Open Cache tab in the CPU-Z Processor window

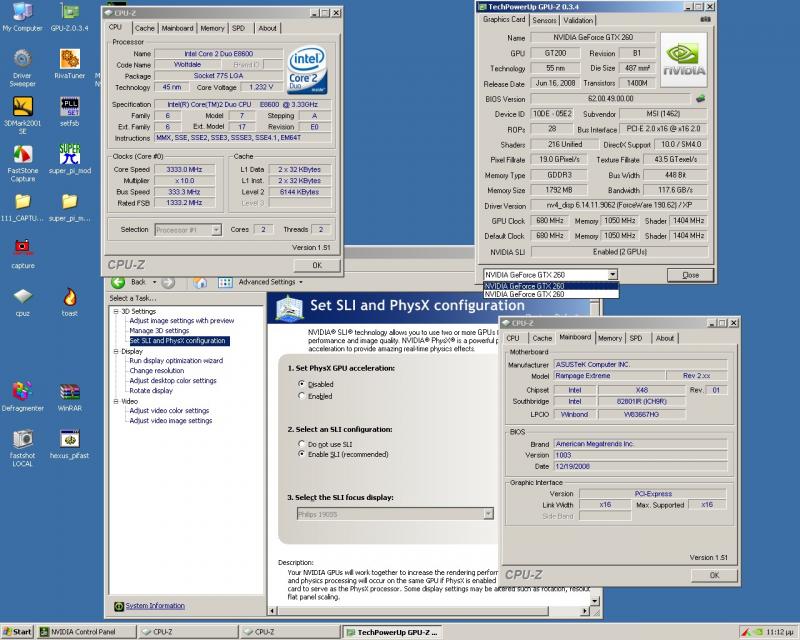144,29
